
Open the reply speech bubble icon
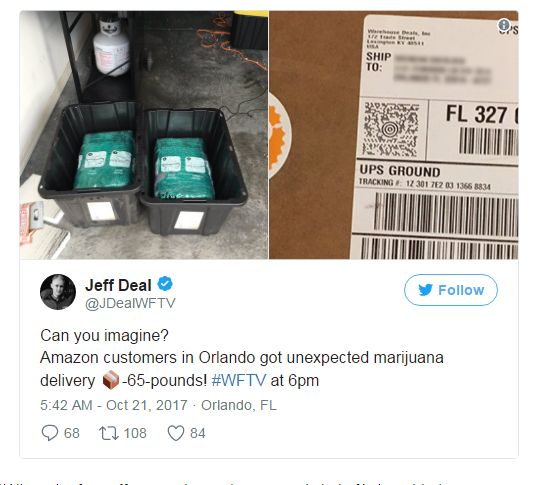click(x=50, y=433)
